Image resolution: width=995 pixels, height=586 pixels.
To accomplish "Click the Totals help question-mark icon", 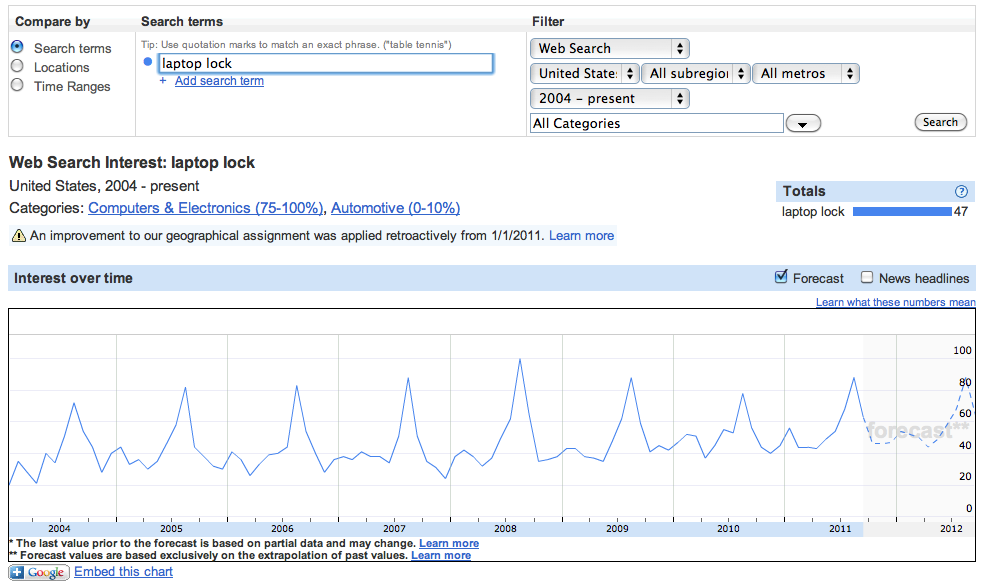I will pos(961,191).
